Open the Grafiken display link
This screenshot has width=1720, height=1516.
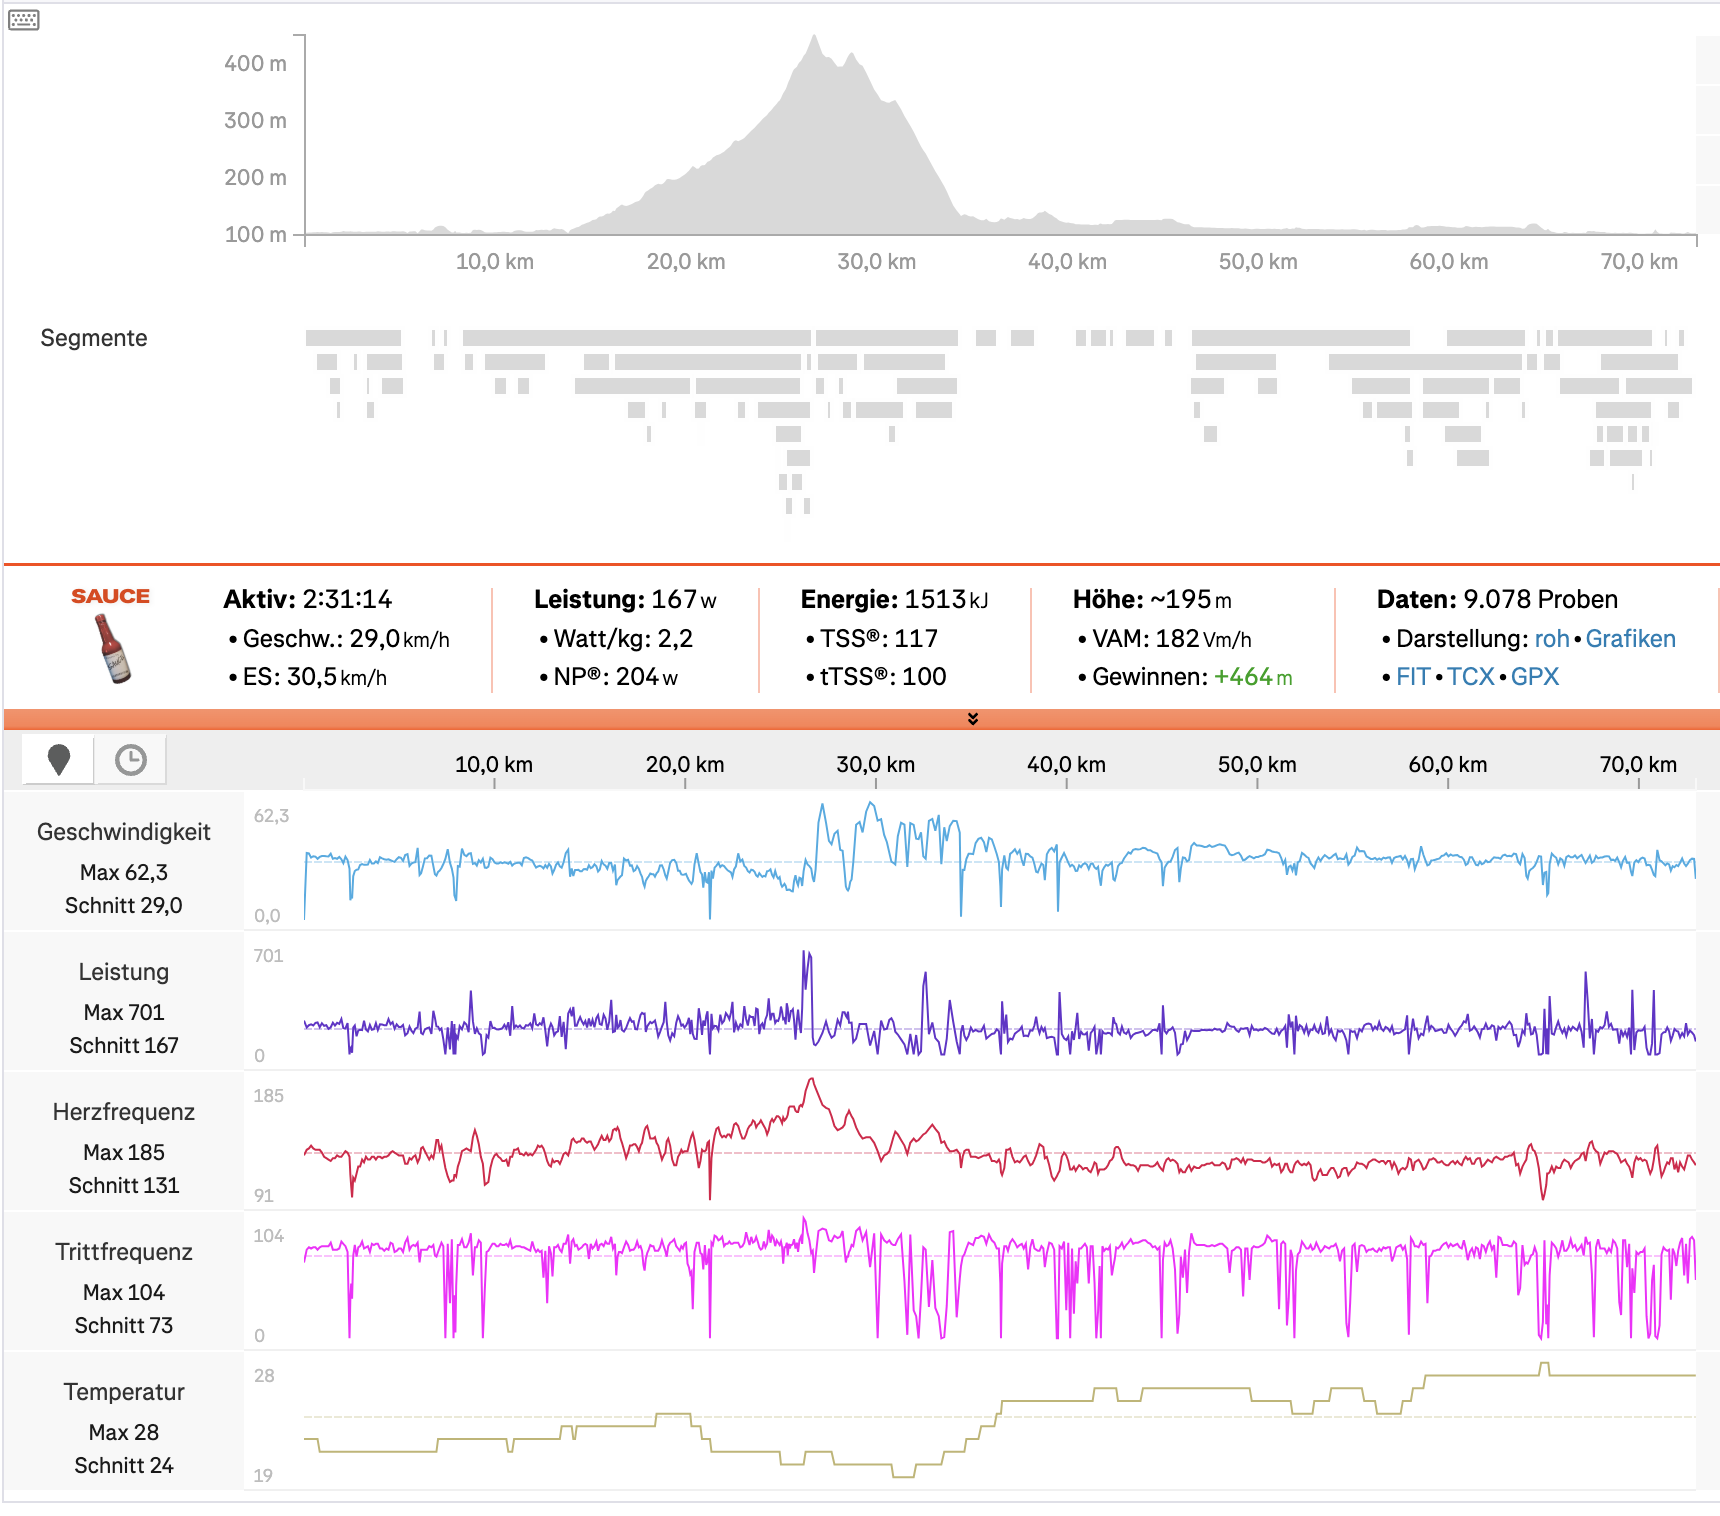(1630, 639)
